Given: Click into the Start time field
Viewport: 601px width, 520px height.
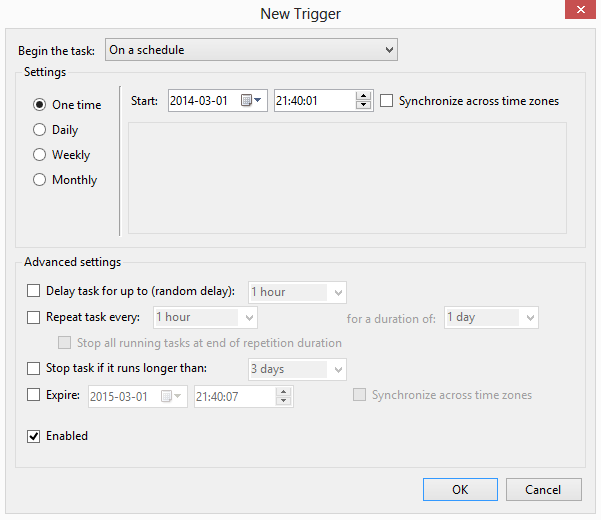Looking at the screenshot, I should click(x=313, y=101).
